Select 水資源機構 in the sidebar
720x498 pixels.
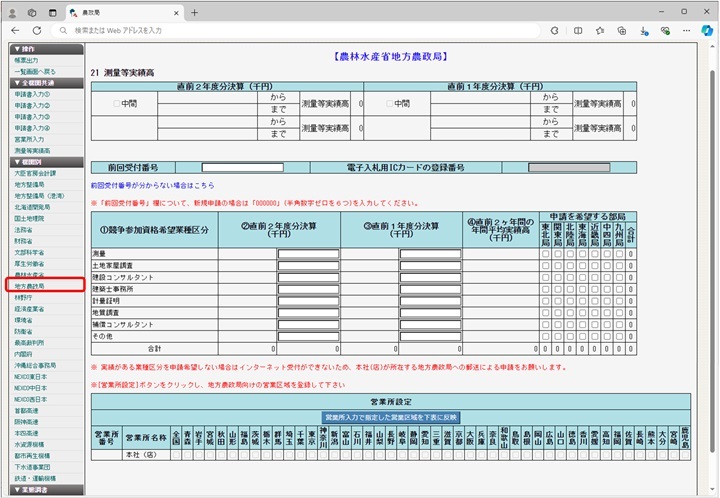(x=29, y=444)
